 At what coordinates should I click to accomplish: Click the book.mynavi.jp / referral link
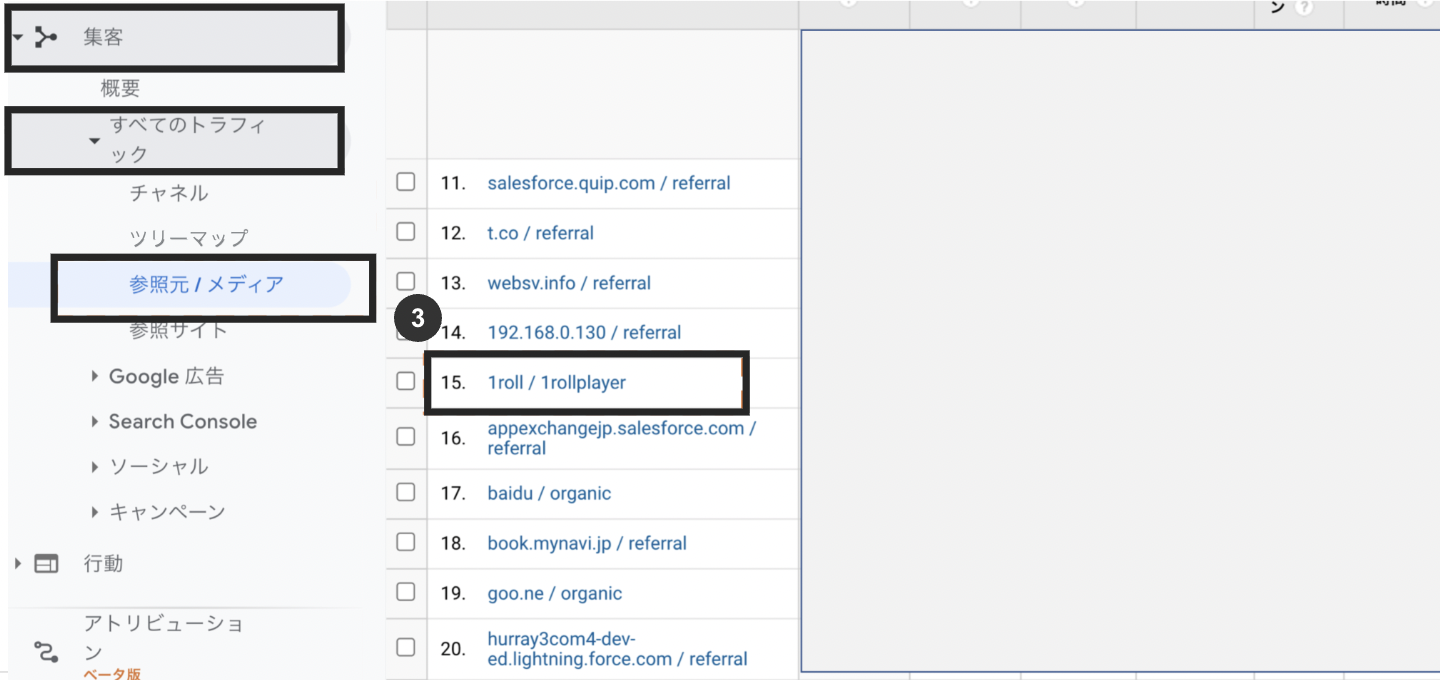click(587, 543)
